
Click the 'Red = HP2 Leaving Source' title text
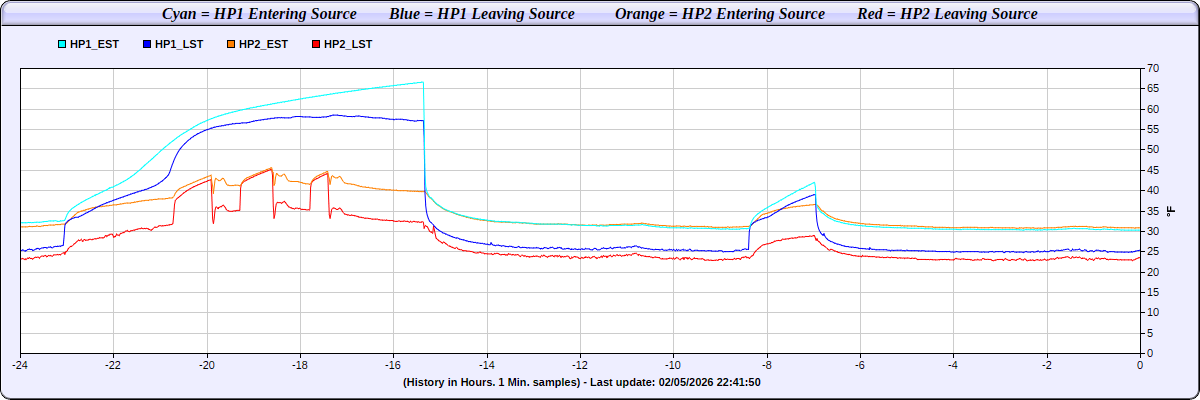pyautogui.click(x=947, y=14)
